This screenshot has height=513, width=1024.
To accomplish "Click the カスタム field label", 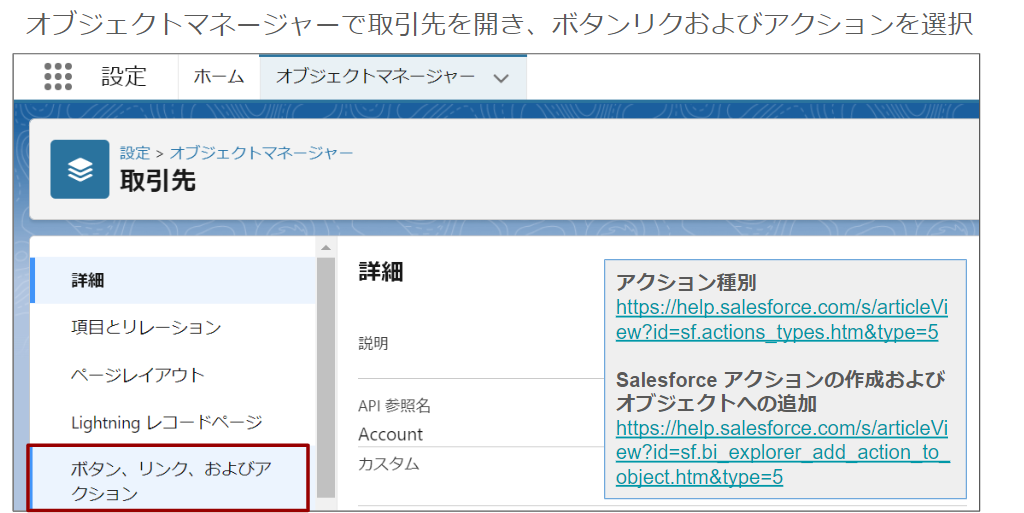I will 389,464.
